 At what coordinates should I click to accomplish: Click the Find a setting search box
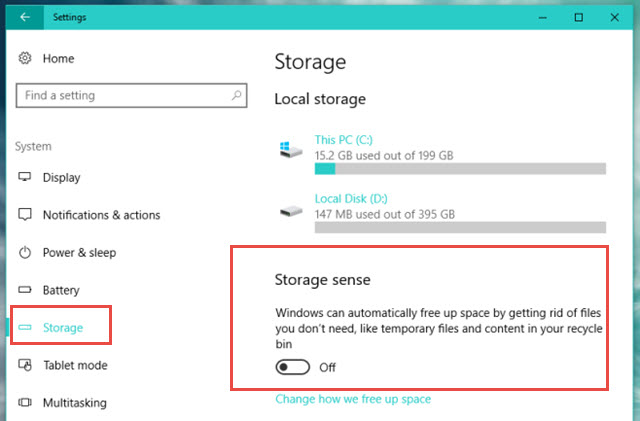tap(131, 96)
